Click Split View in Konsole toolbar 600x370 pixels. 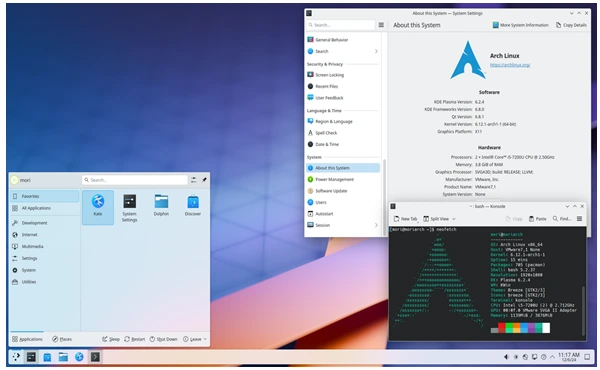click(x=436, y=218)
